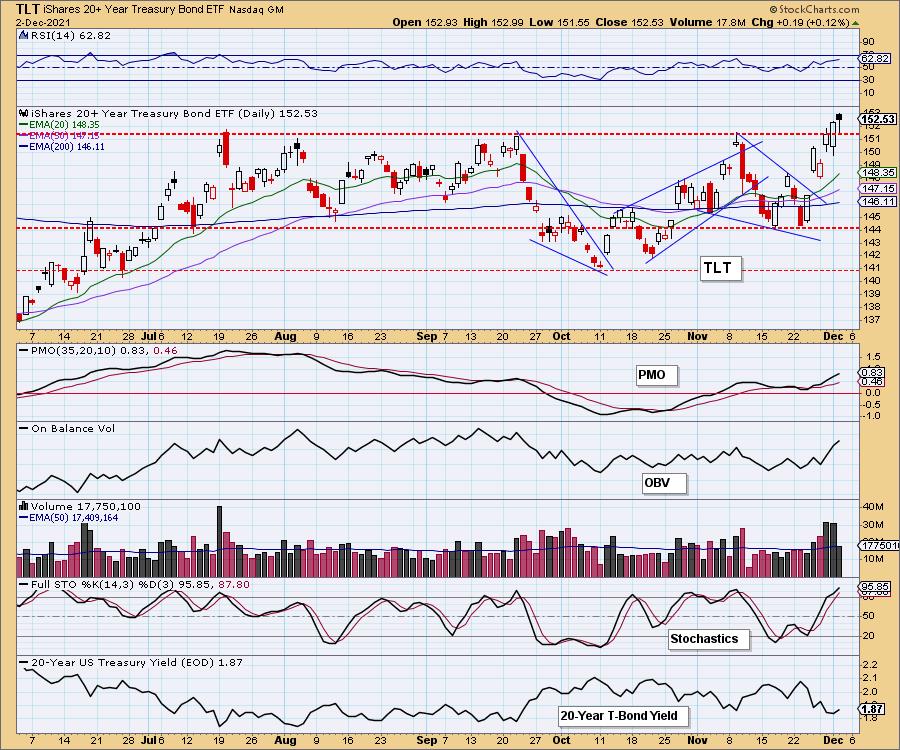Click the TLT ticker symbol in header

pyautogui.click(x=28, y=9)
